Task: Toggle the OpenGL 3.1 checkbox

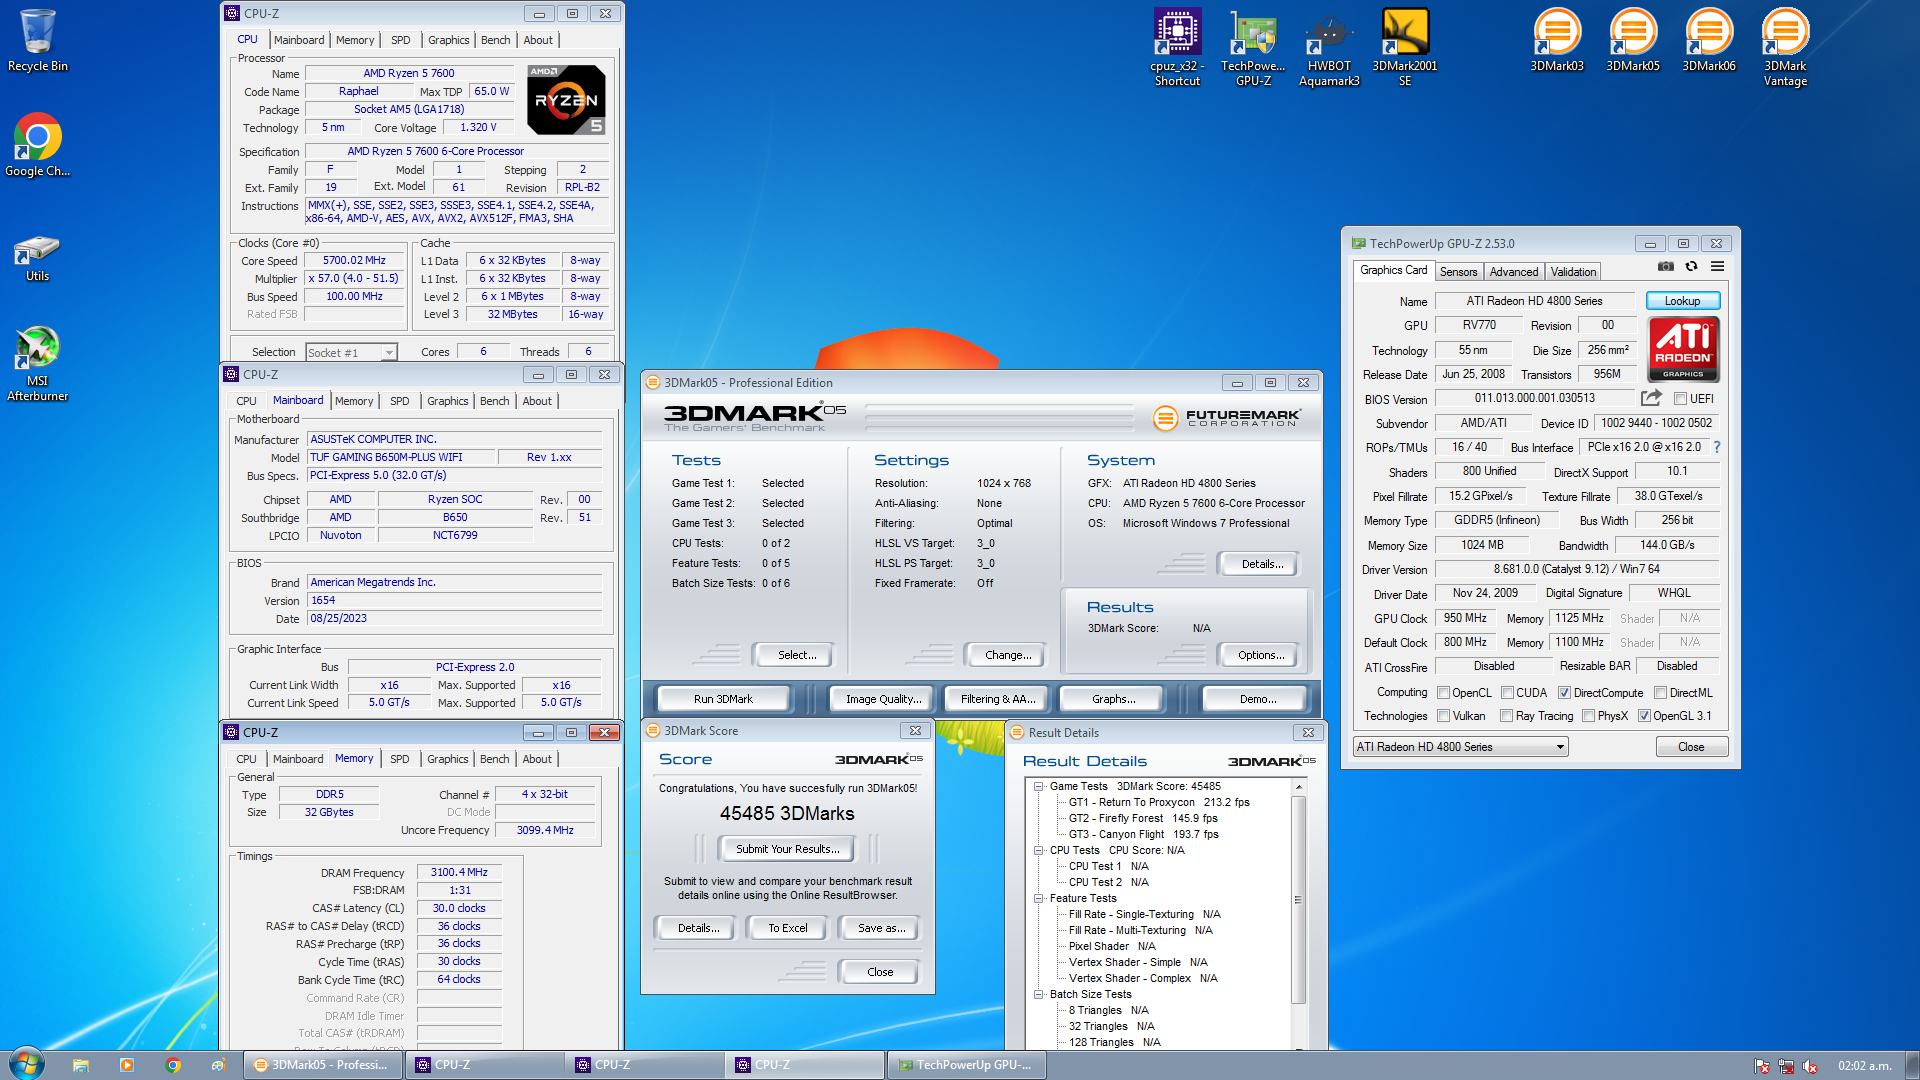Action: (1644, 715)
